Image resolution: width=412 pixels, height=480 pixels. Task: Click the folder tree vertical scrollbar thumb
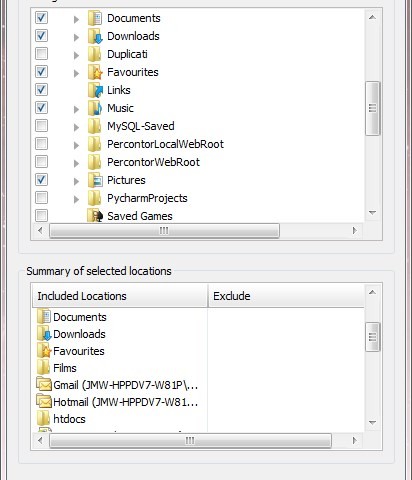[x=372, y=108]
